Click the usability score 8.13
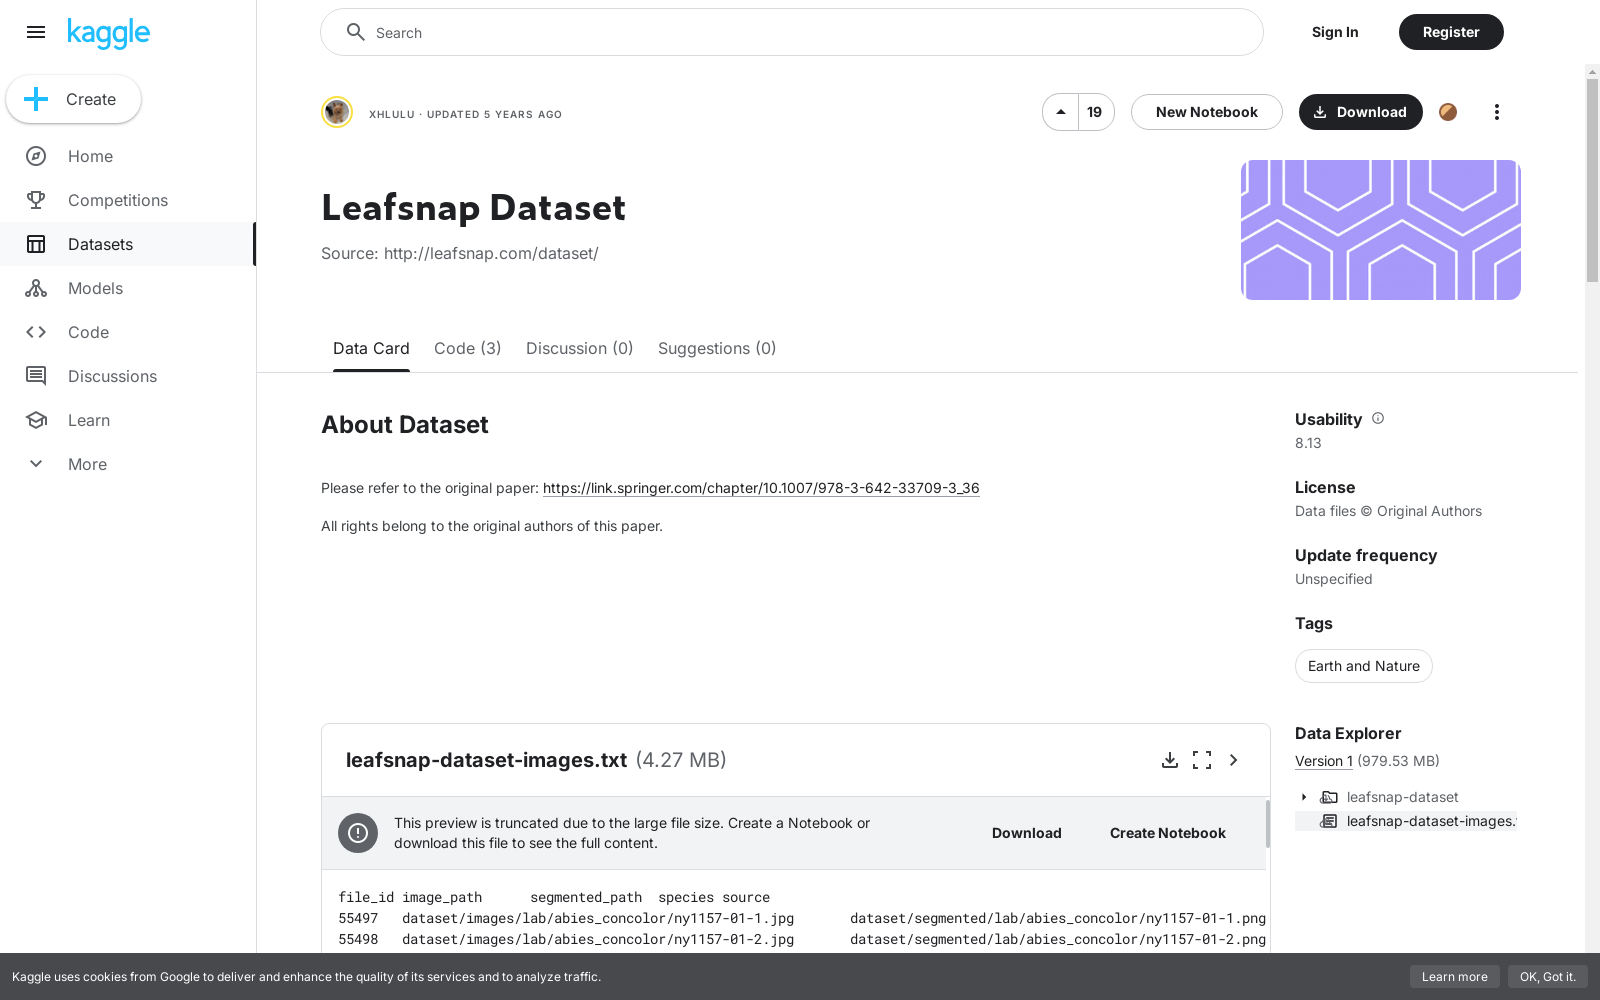Viewport: 1600px width, 1000px height. (x=1308, y=443)
